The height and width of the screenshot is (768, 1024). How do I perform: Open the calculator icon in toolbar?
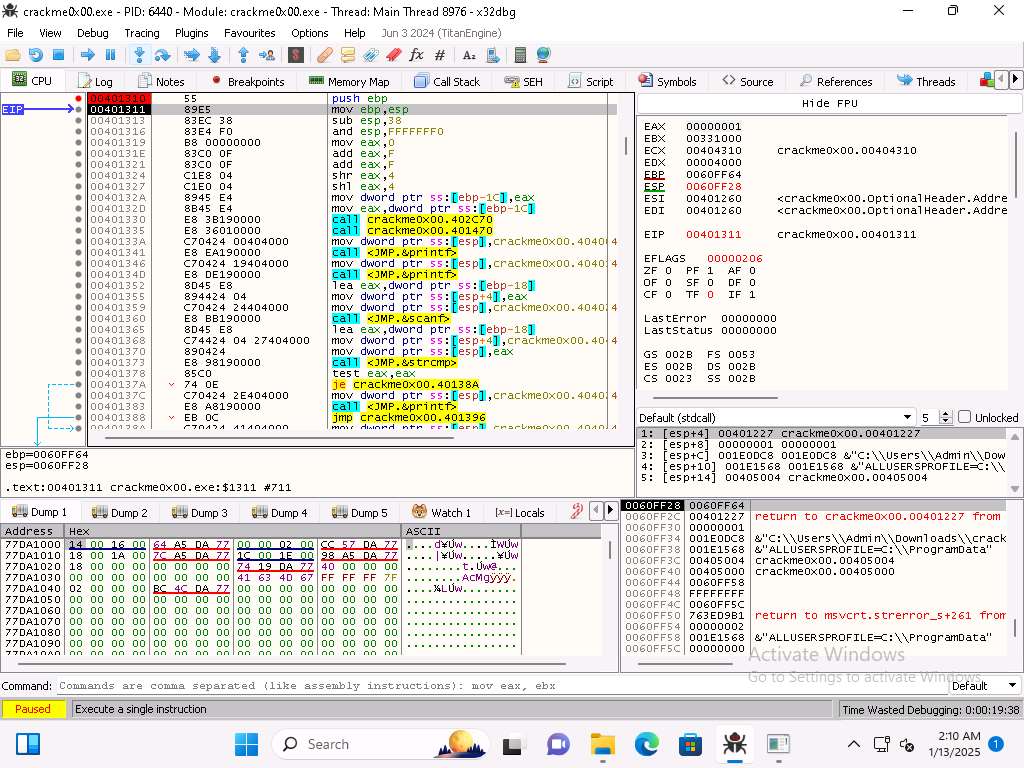520,55
